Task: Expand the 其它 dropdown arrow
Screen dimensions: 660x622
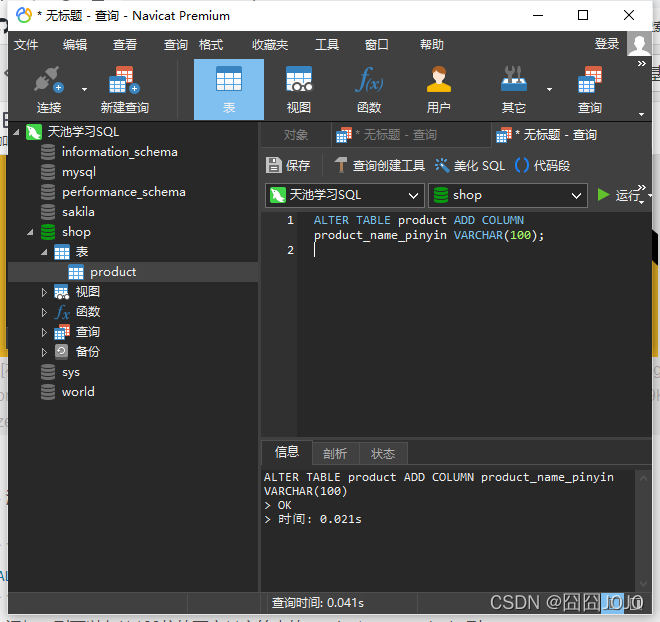Action: [549, 89]
